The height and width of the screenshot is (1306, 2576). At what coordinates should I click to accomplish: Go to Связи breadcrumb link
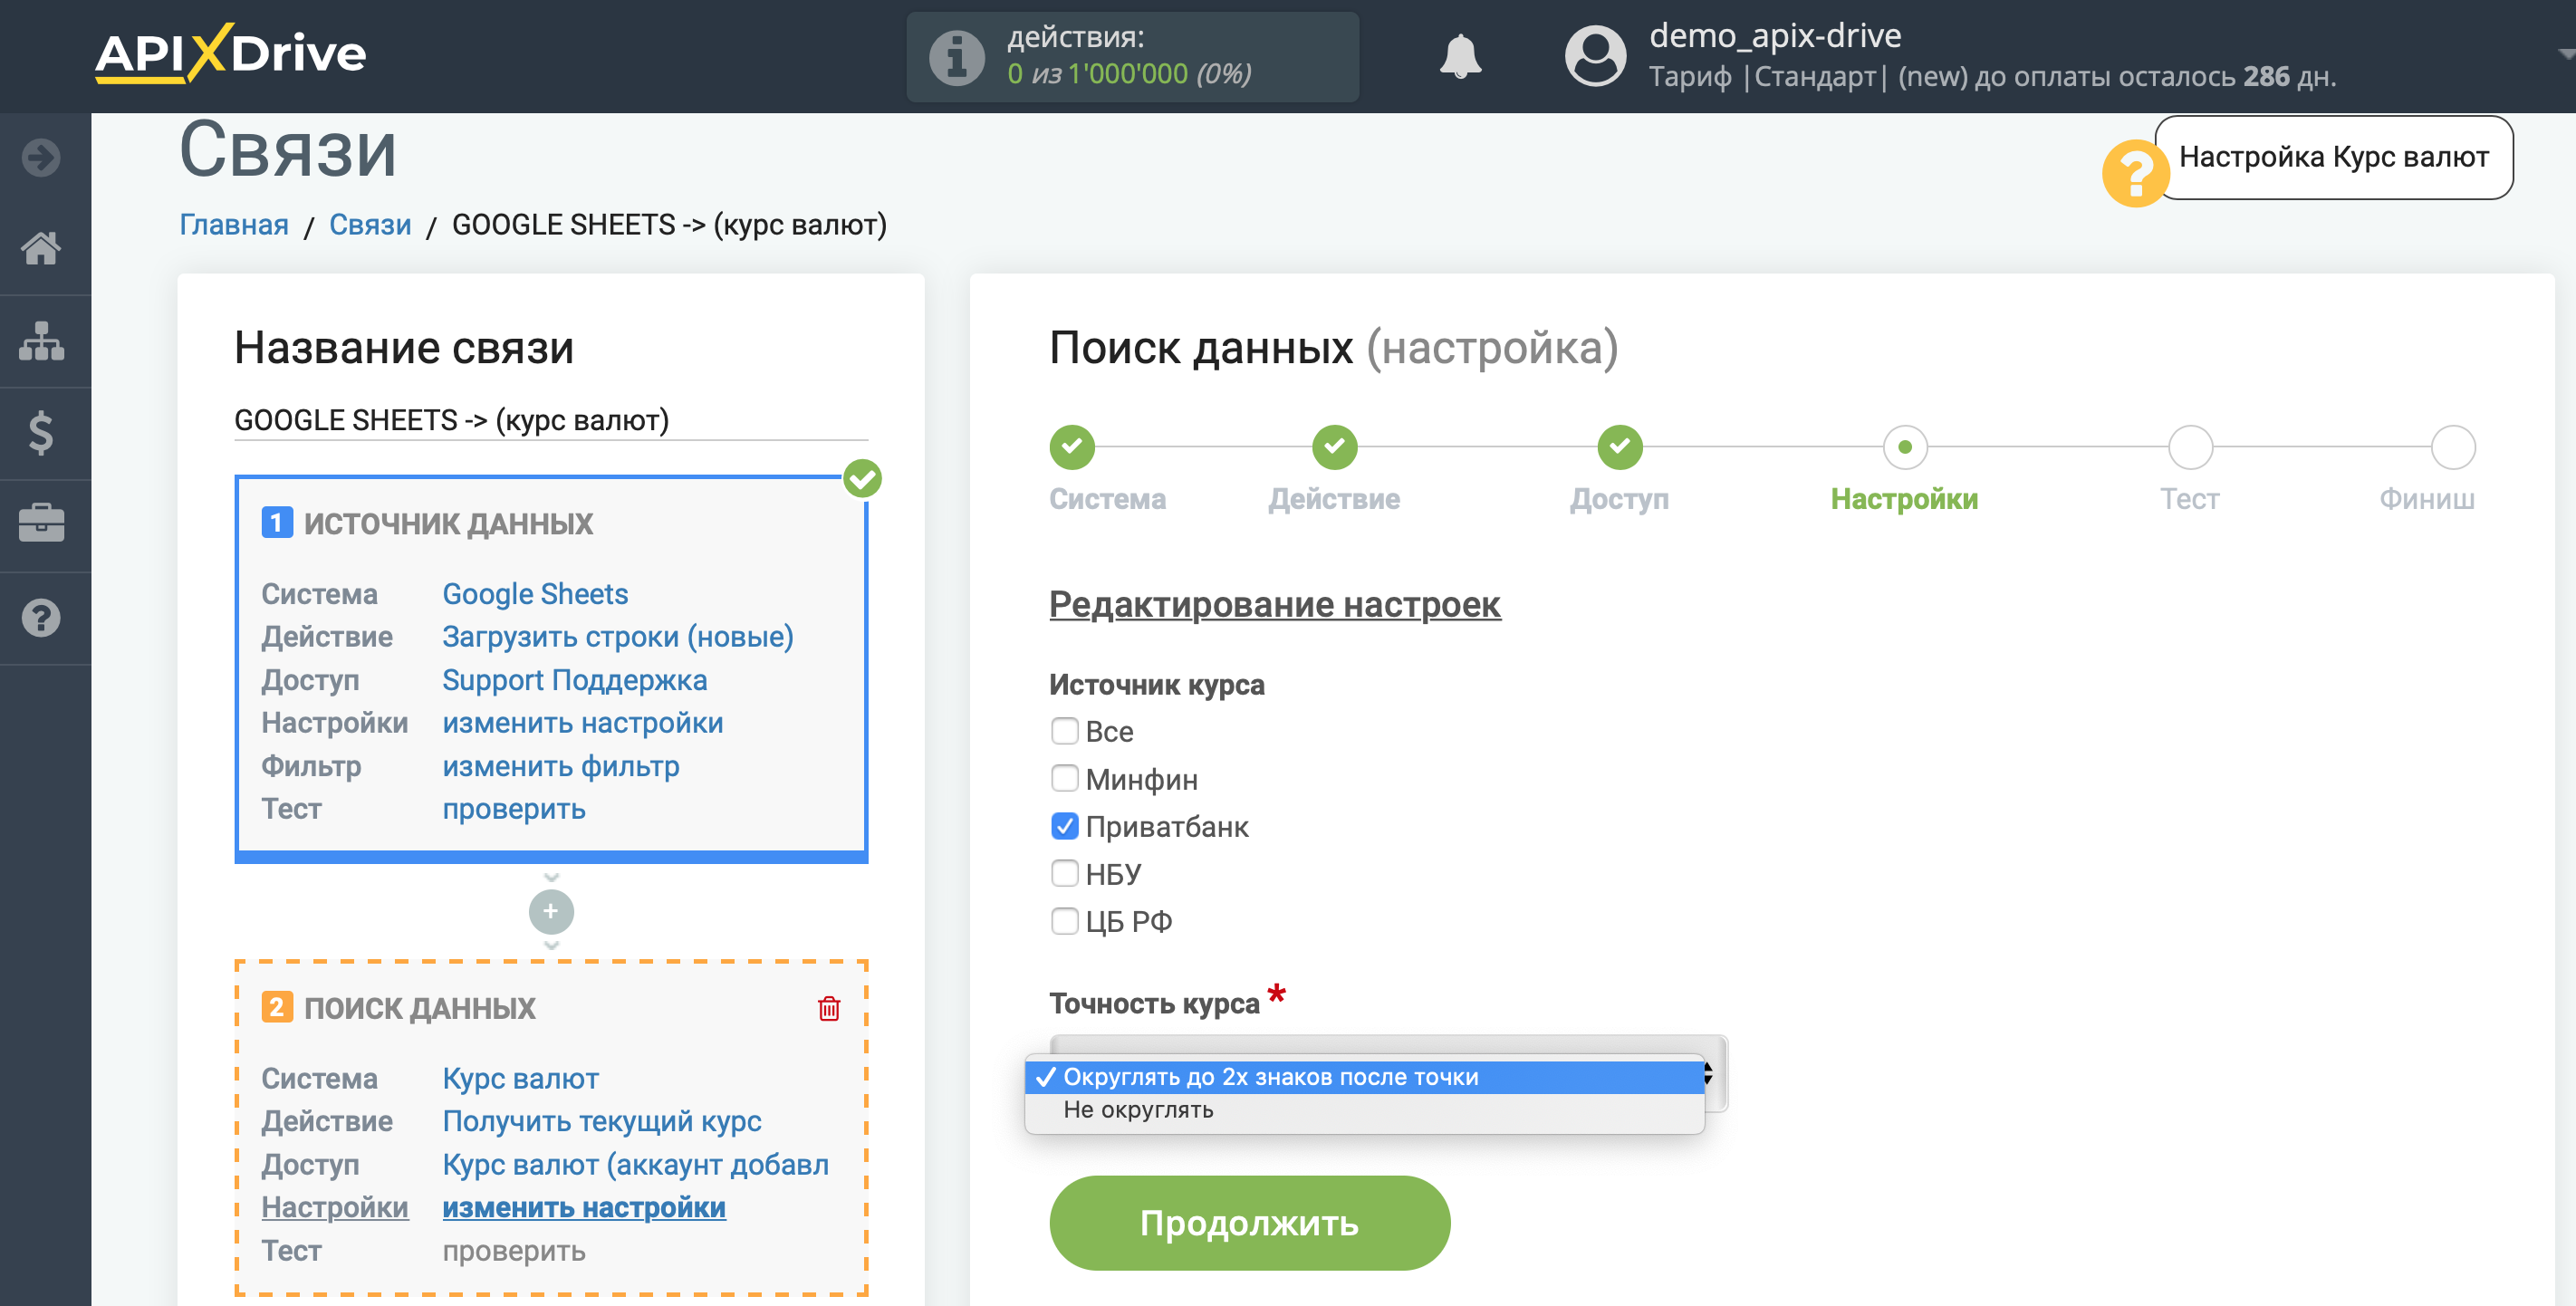(370, 224)
